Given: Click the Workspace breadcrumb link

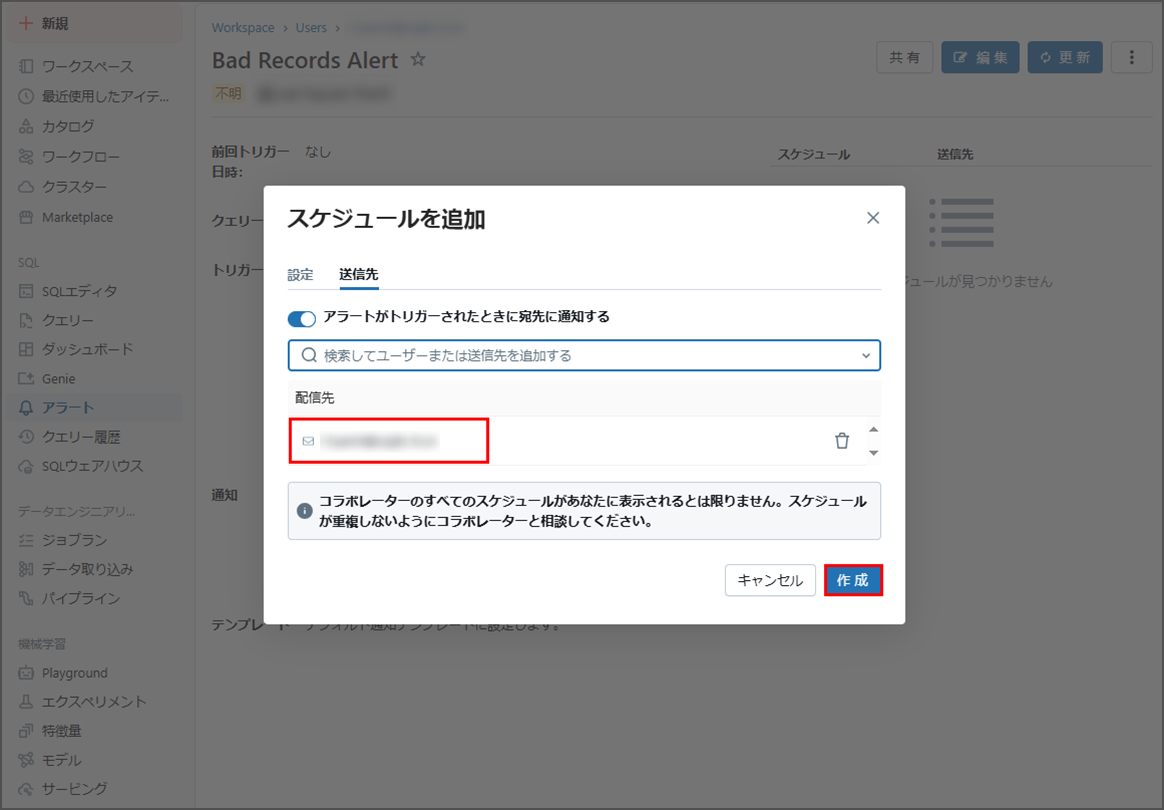Looking at the screenshot, I should click(243, 27).
